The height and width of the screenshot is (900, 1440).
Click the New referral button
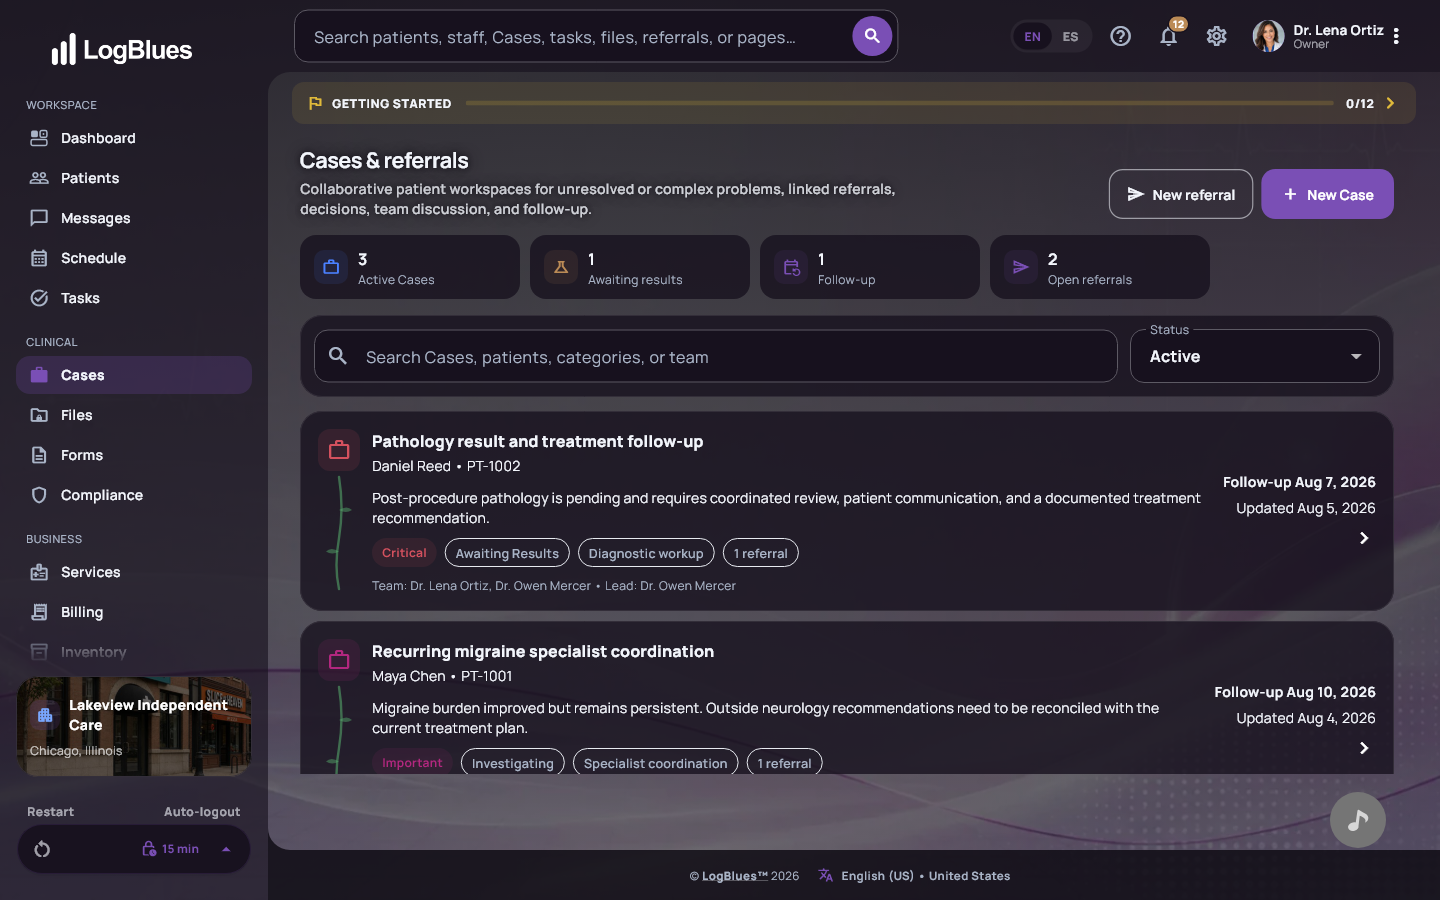coord(1181,194)
